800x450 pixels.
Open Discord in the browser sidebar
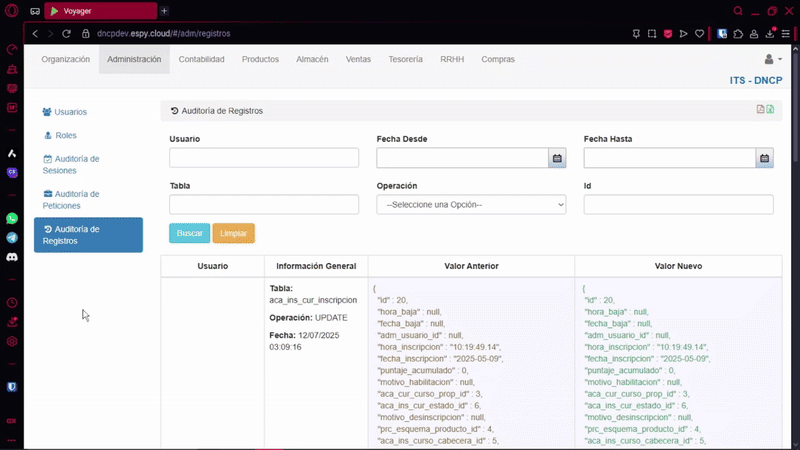pos(12,257)
